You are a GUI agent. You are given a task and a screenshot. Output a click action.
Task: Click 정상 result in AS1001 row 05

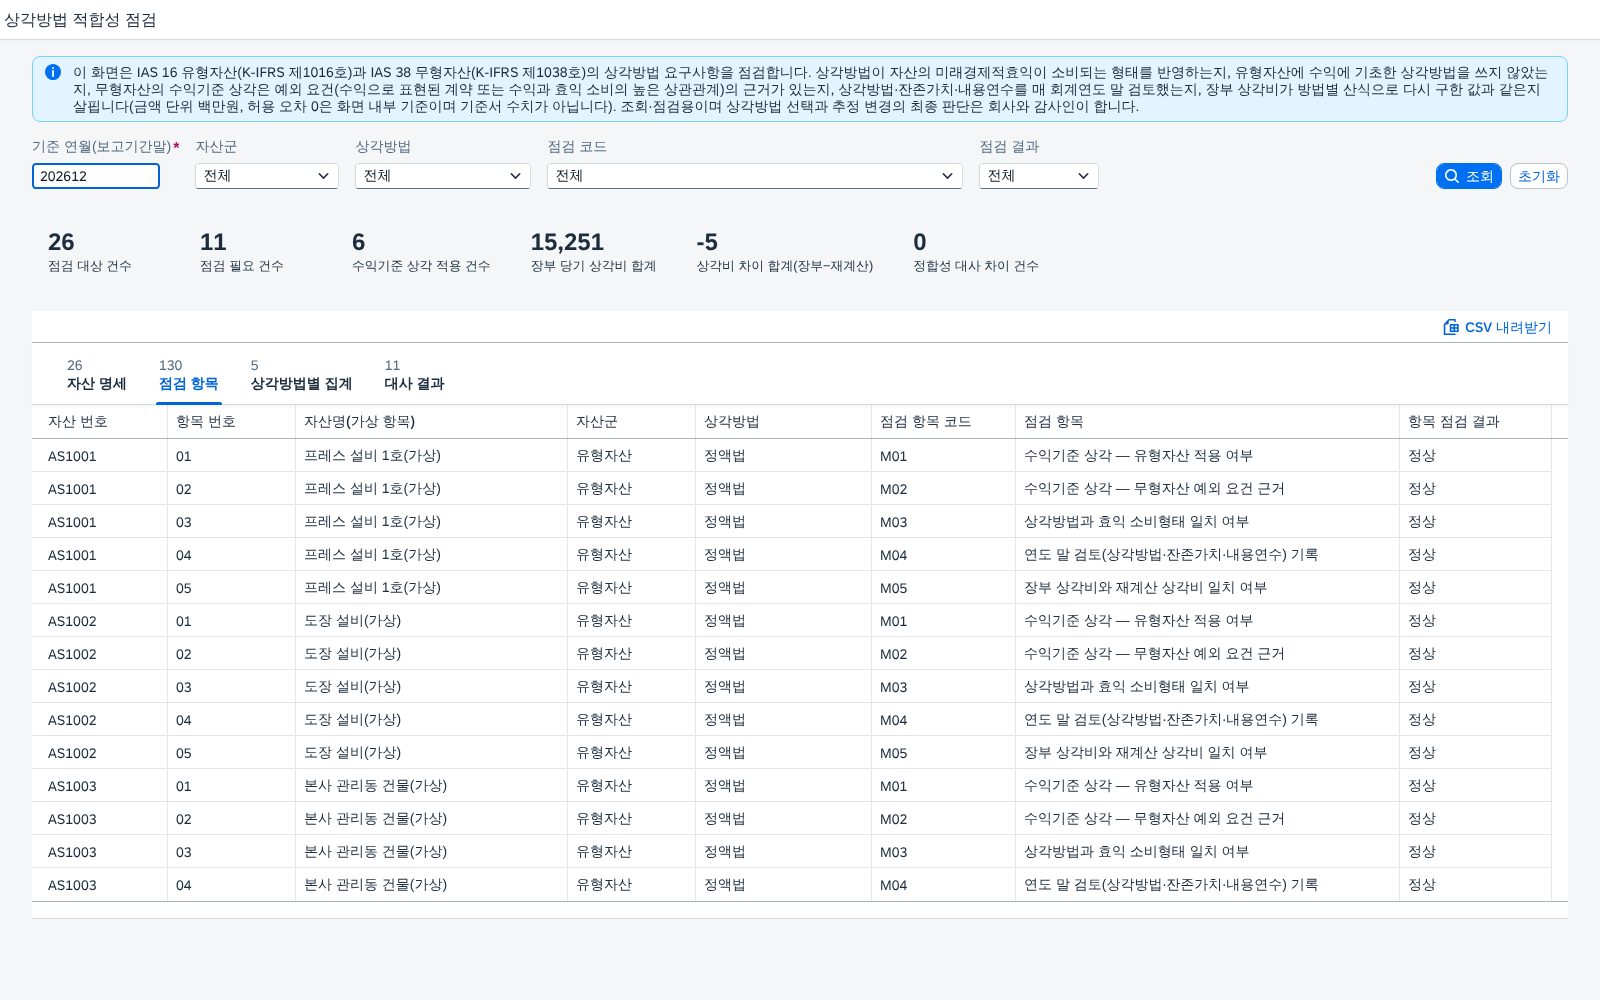click(1422, 588)
